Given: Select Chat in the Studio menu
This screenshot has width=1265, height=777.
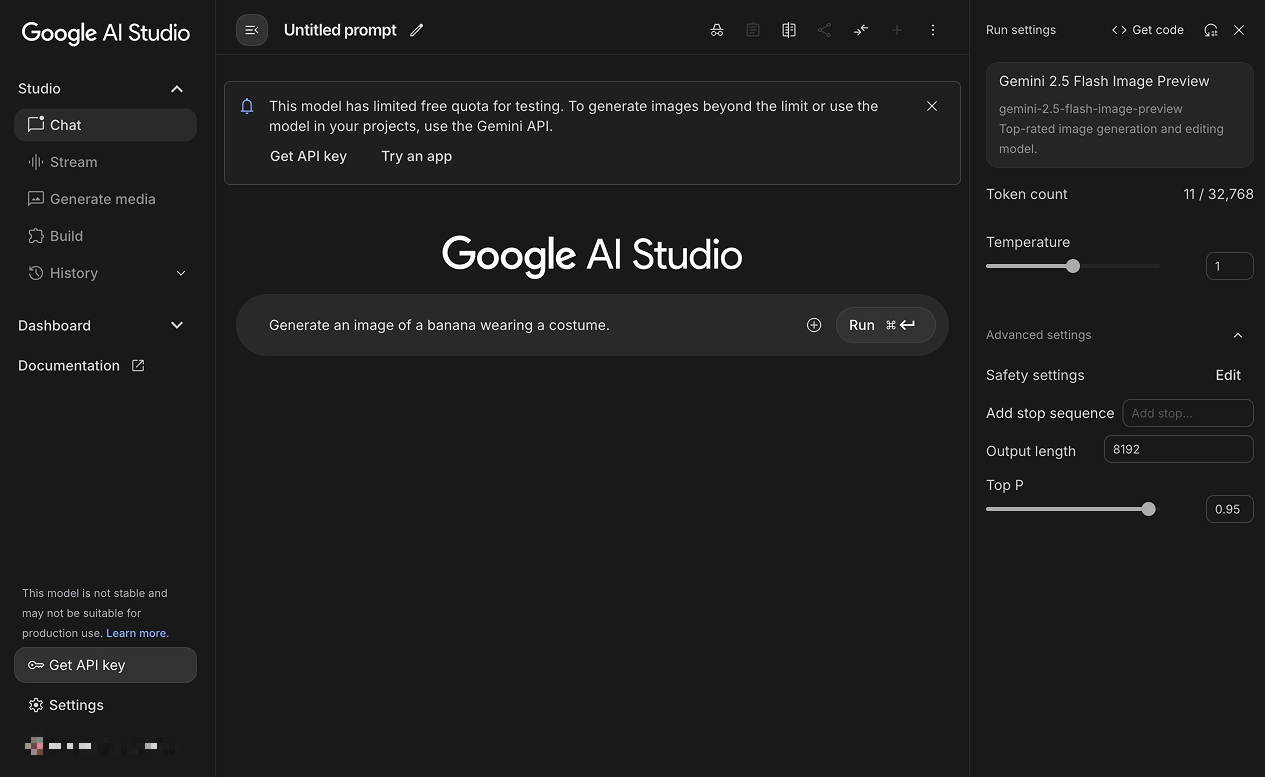Looking at the screenshot, I should (x=105, y=125).
